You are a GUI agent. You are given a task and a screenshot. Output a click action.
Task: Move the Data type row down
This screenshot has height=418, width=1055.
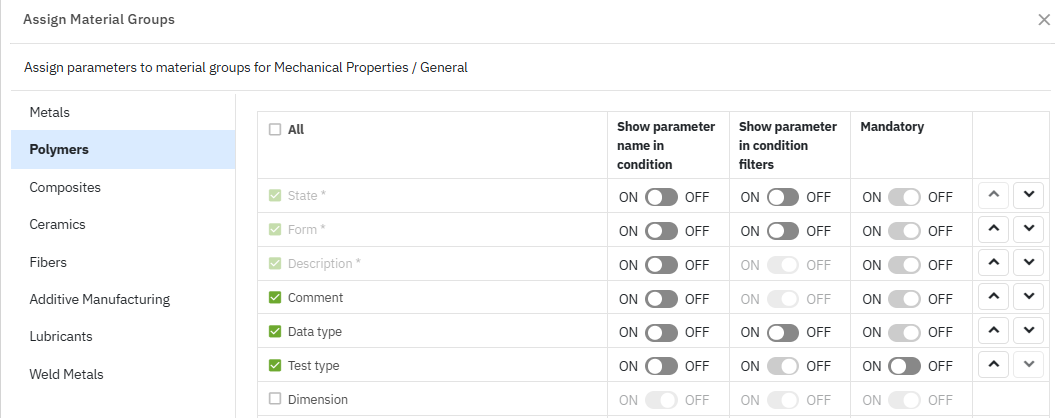[x=1028, y=331]
